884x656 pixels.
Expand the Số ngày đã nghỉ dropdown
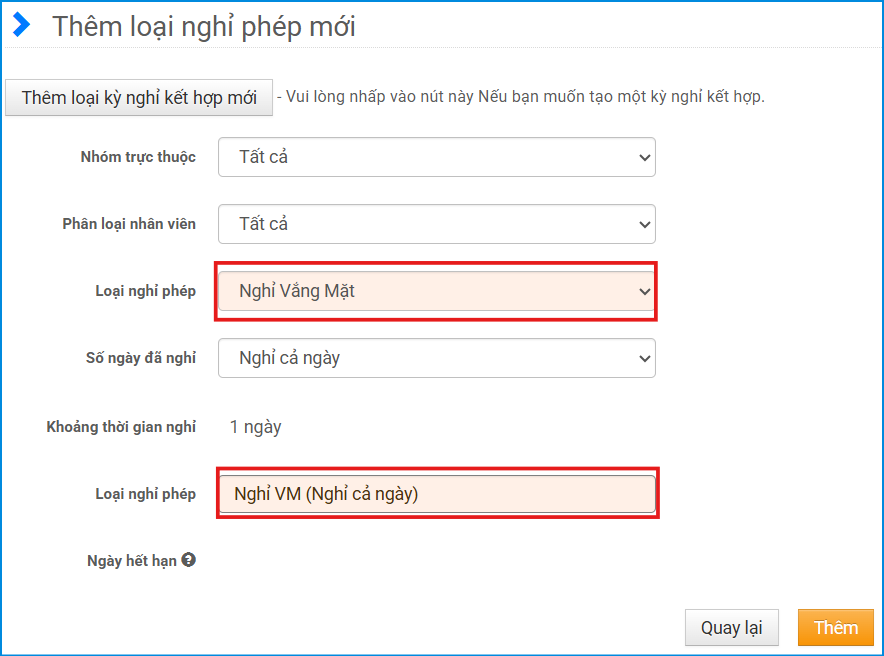pos(436,358)
